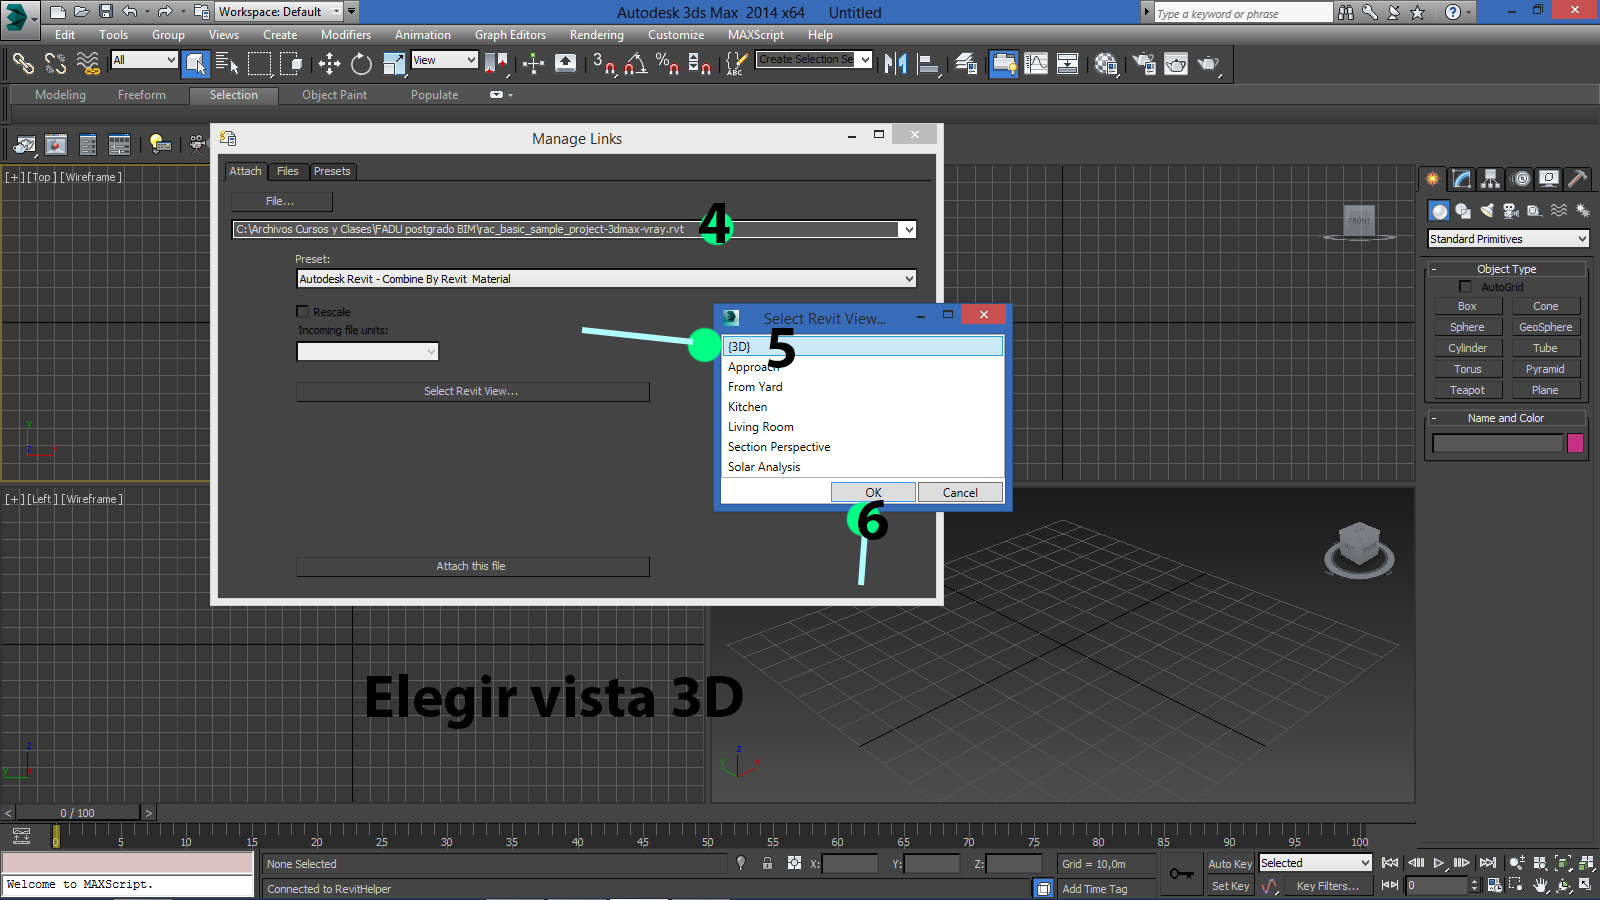This screenshot has height=900, width=1600.
Task: Open the MAXScript menu
Action: (x=756, y=35)
